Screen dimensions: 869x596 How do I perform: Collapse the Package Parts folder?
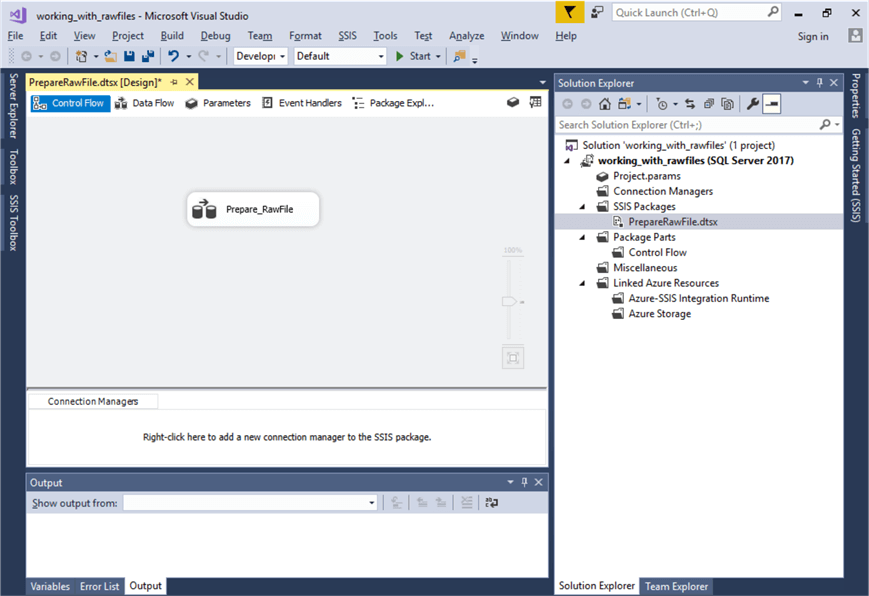(x=582, y=237)
